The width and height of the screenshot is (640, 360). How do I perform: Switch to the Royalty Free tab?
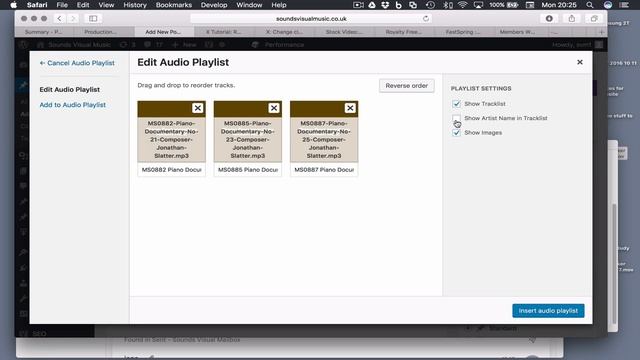click(x=404, y=32)
